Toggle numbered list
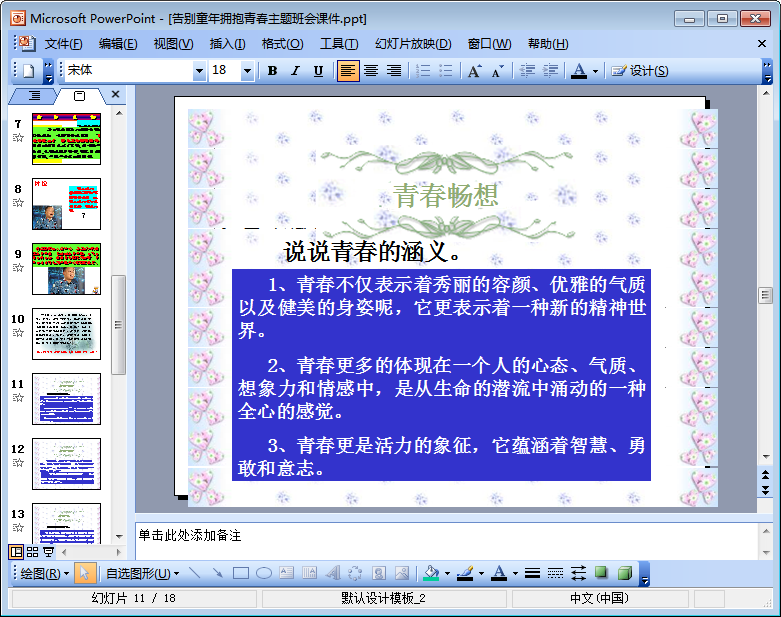Viewport: 781px width, 617px height. 423,71
